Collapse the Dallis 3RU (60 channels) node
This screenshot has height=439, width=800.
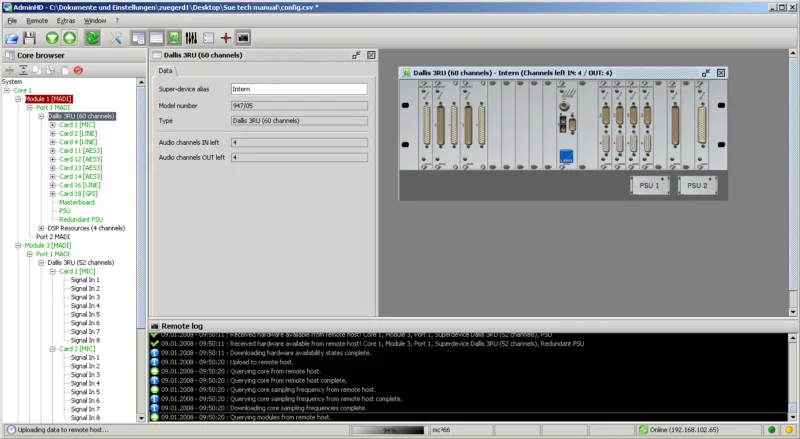(x=41, y=116)
